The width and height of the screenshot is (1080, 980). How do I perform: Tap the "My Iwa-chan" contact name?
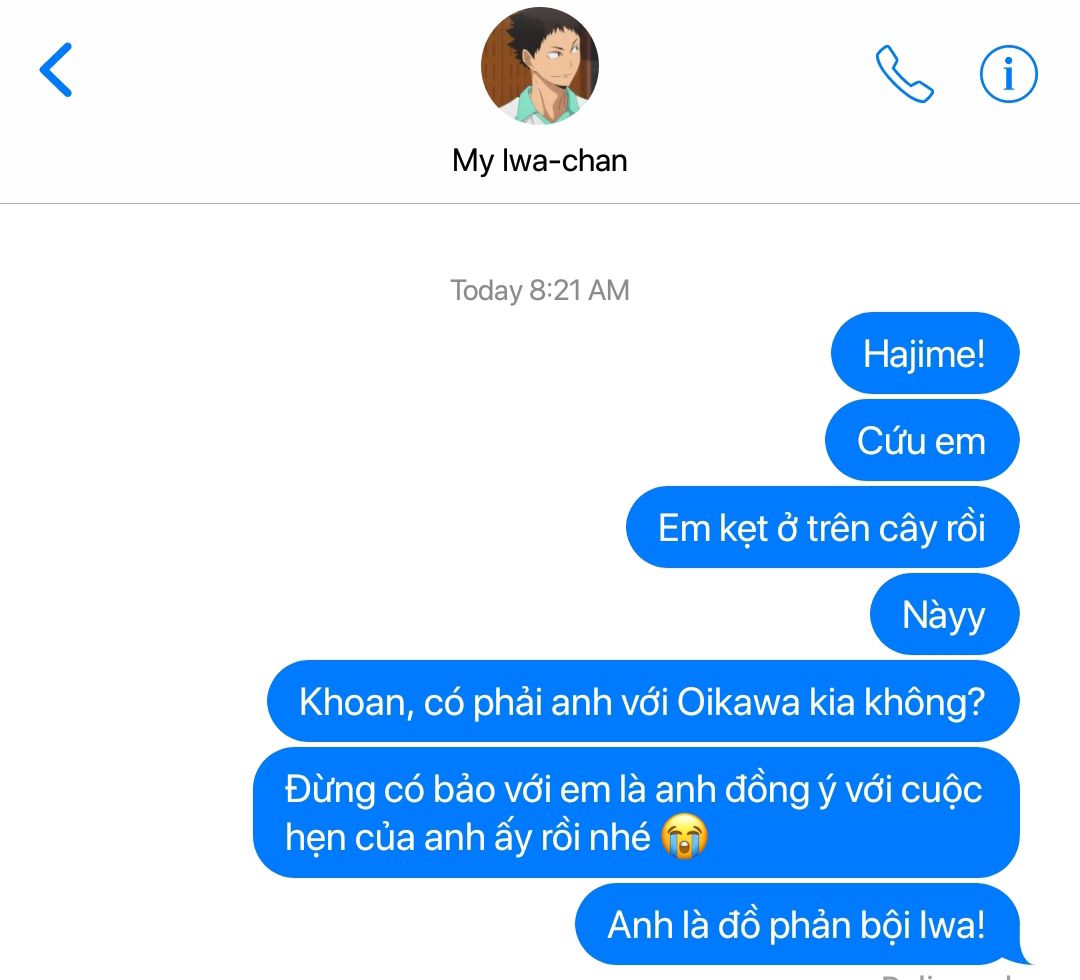pyautogui.click(x=540, y=160)
